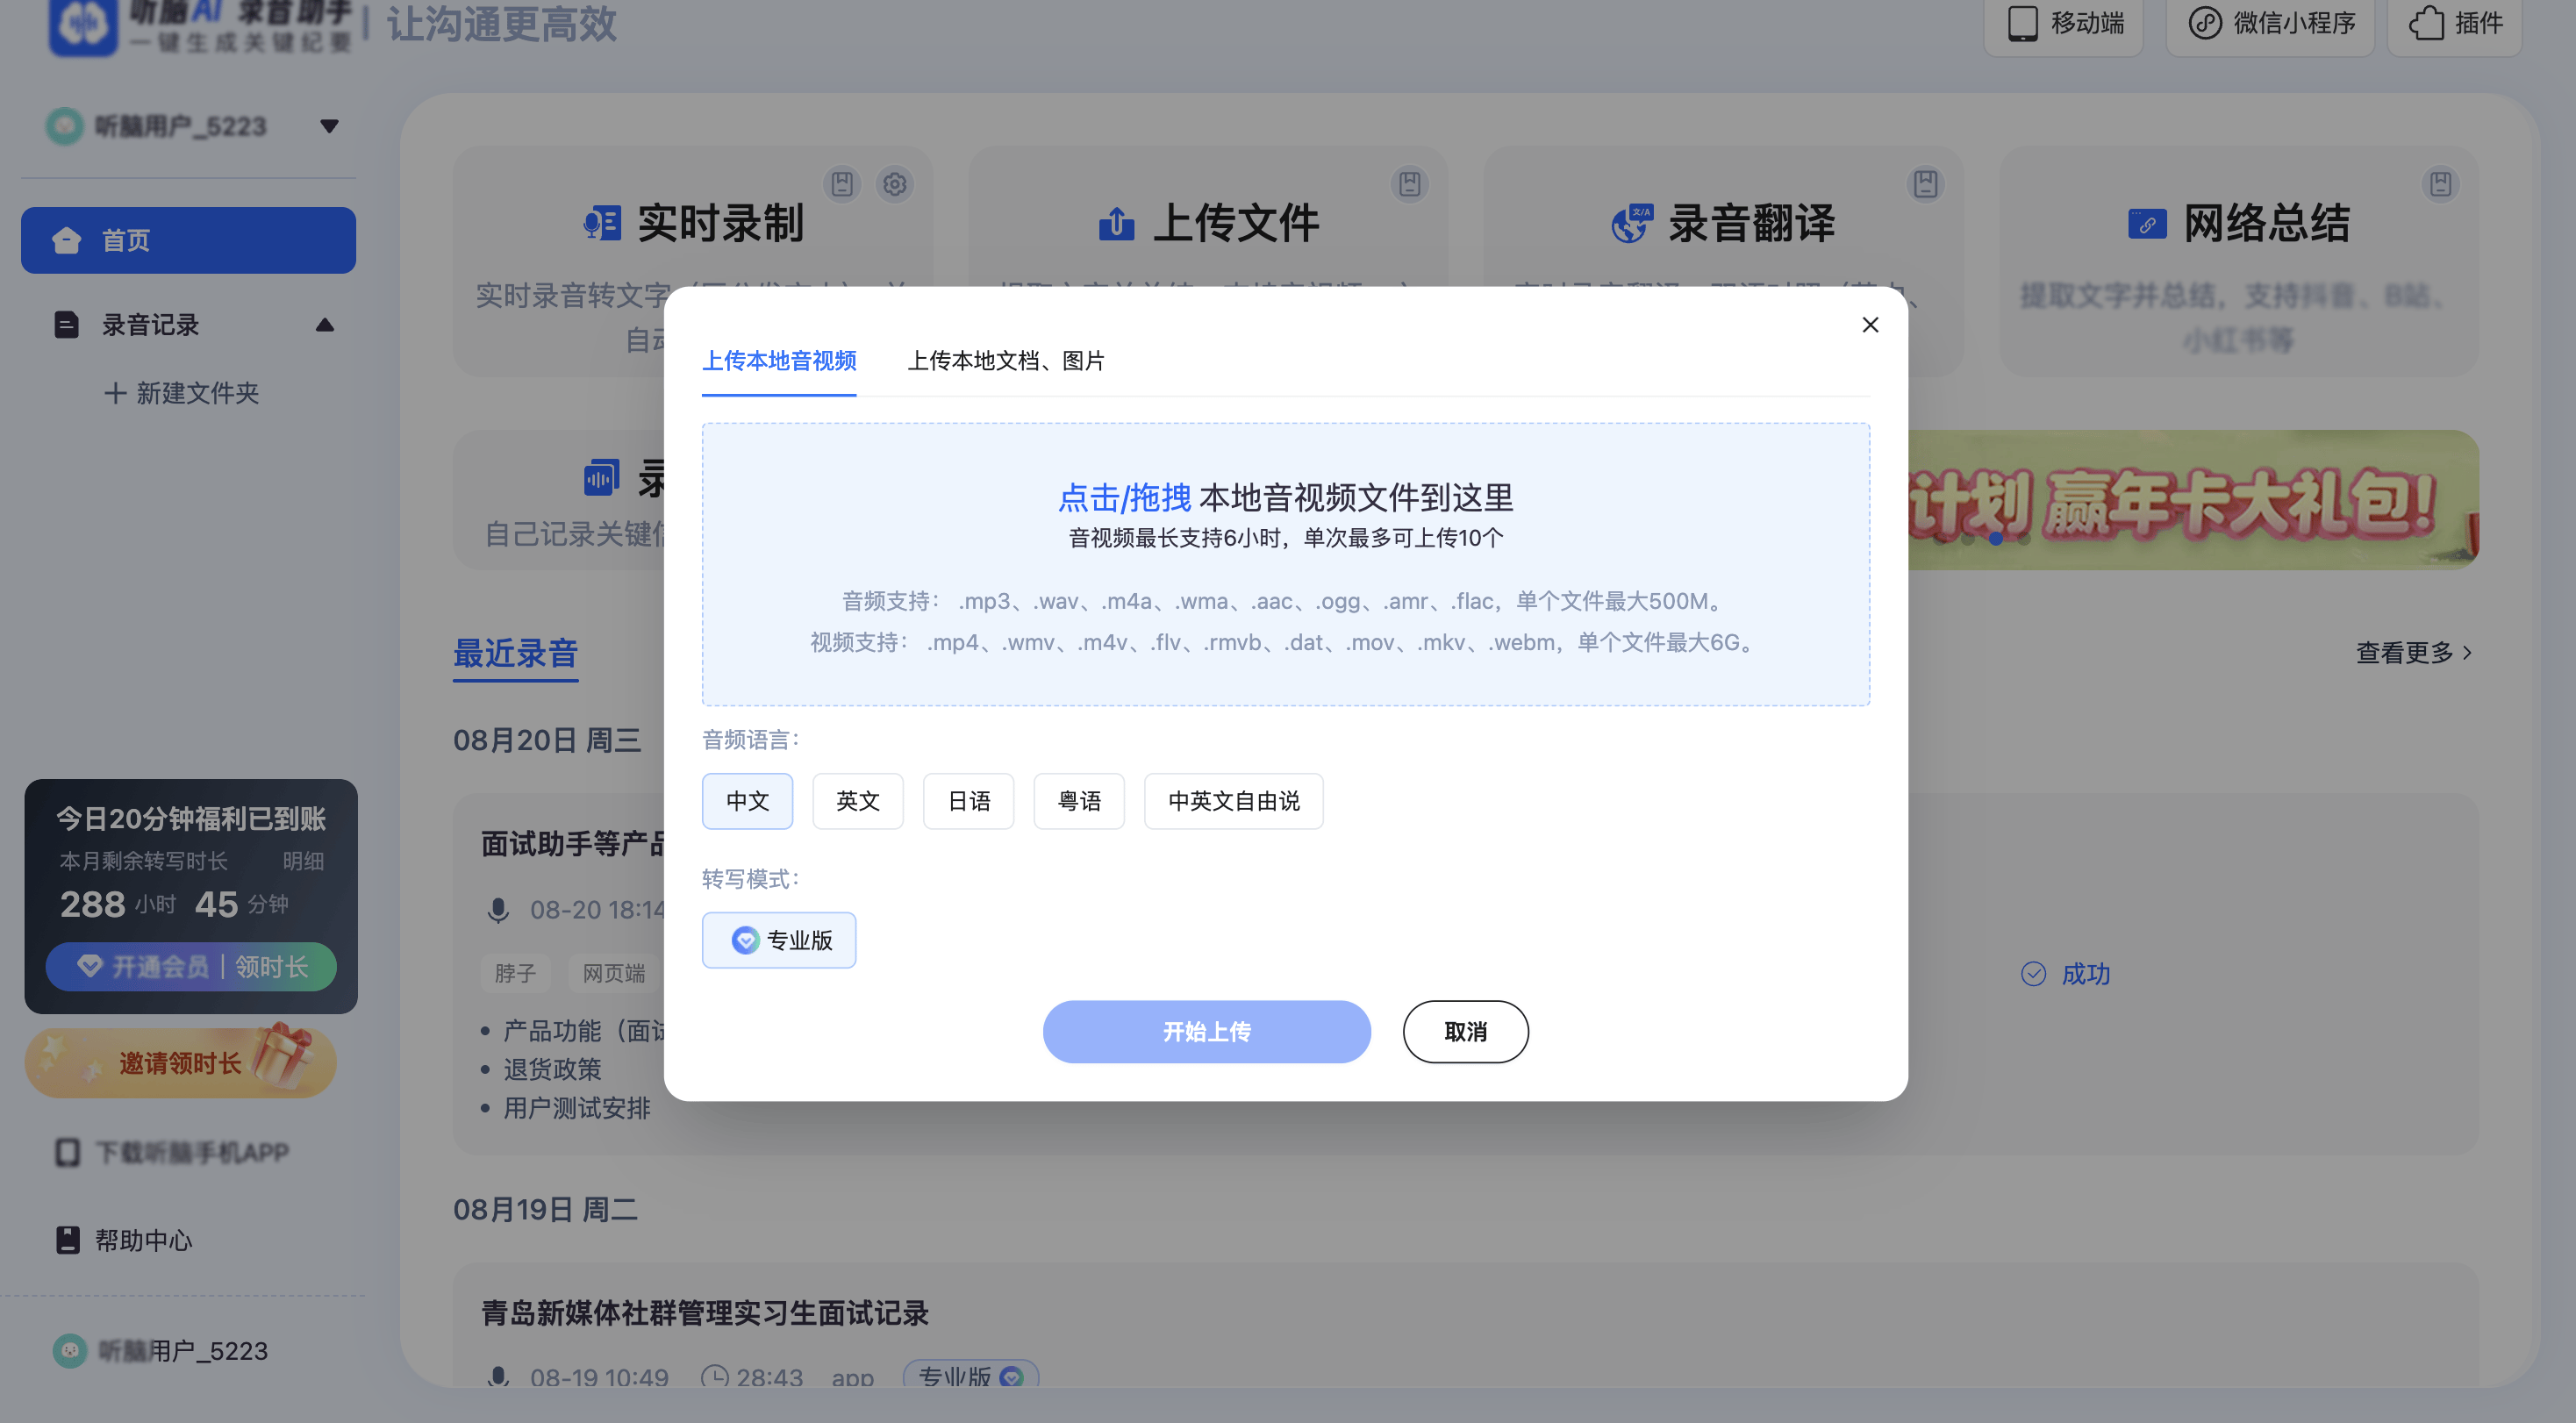Screen dimensions: 2576x1423
Task: Select 专业版 transcription mode
Action: tap(779, 940)
